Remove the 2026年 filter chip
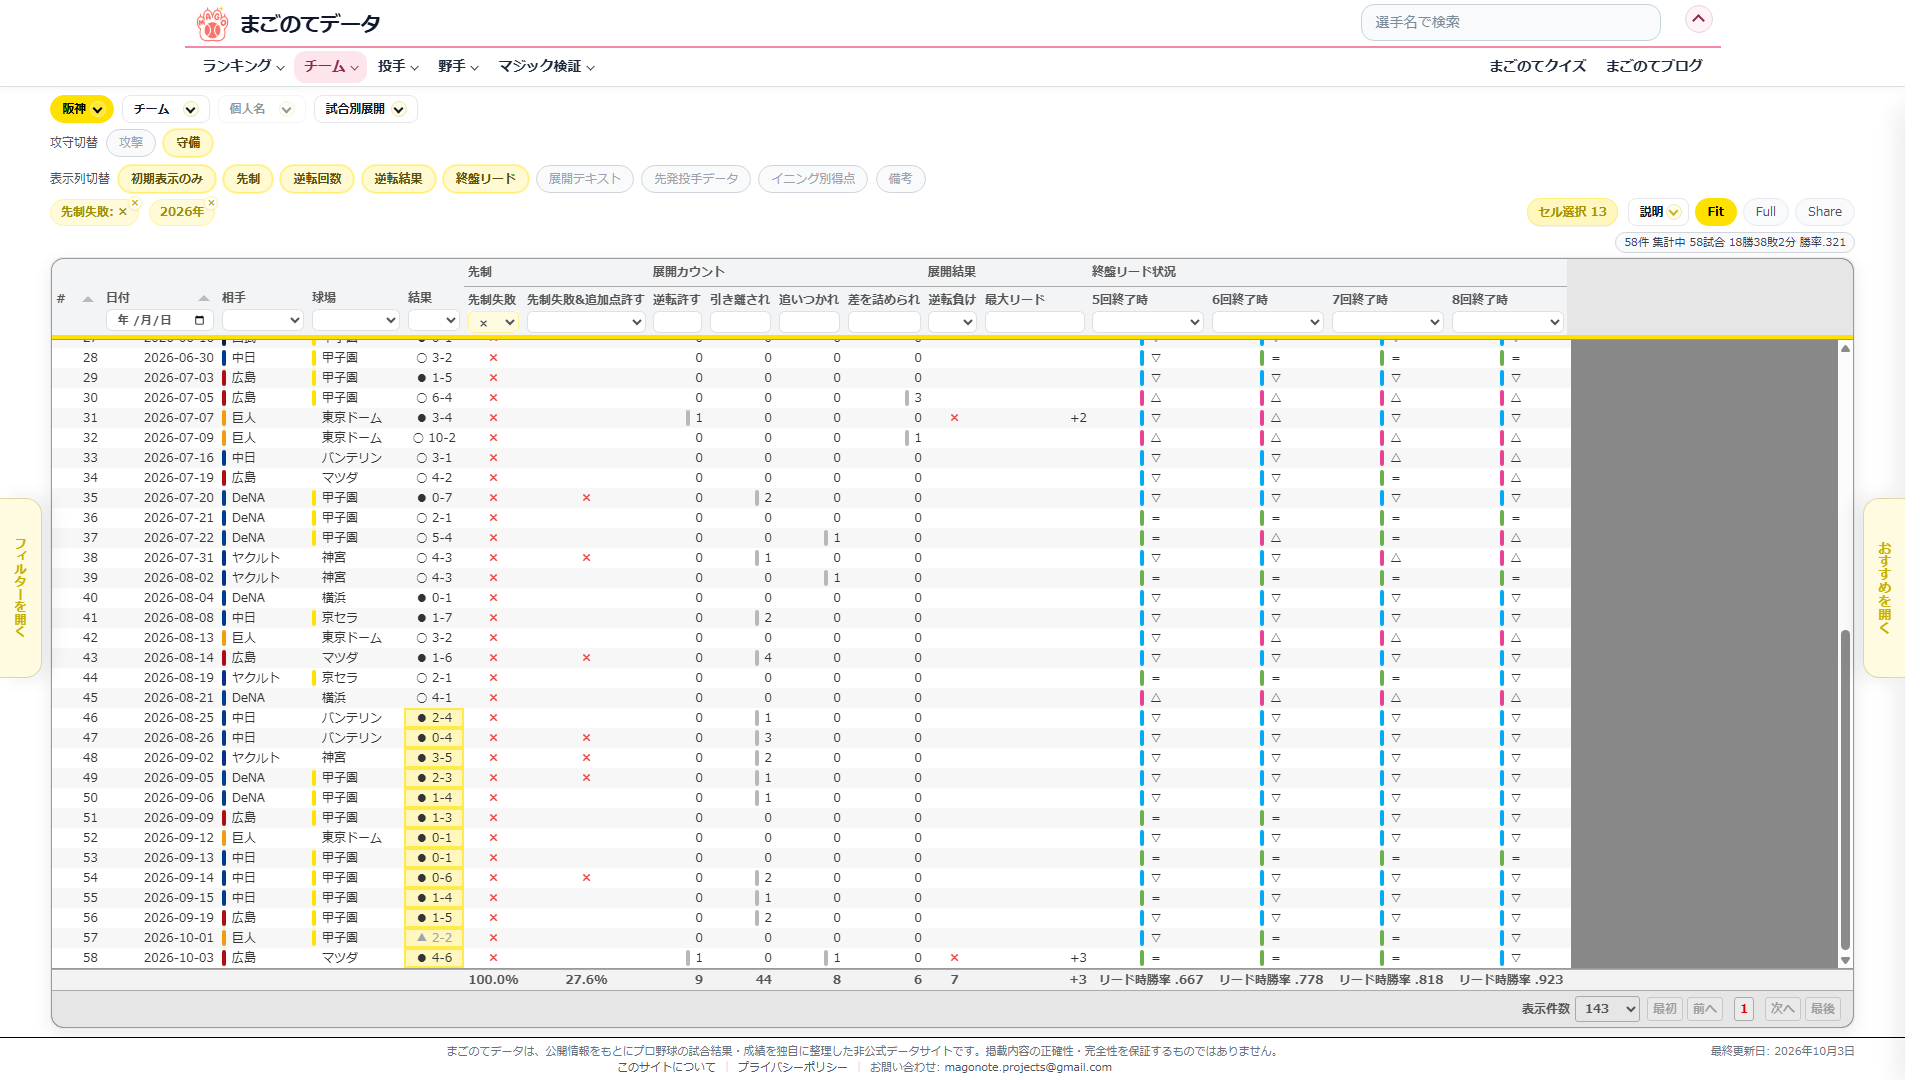The width and height of the screenshot is (1920, 1080). point(211,203)
